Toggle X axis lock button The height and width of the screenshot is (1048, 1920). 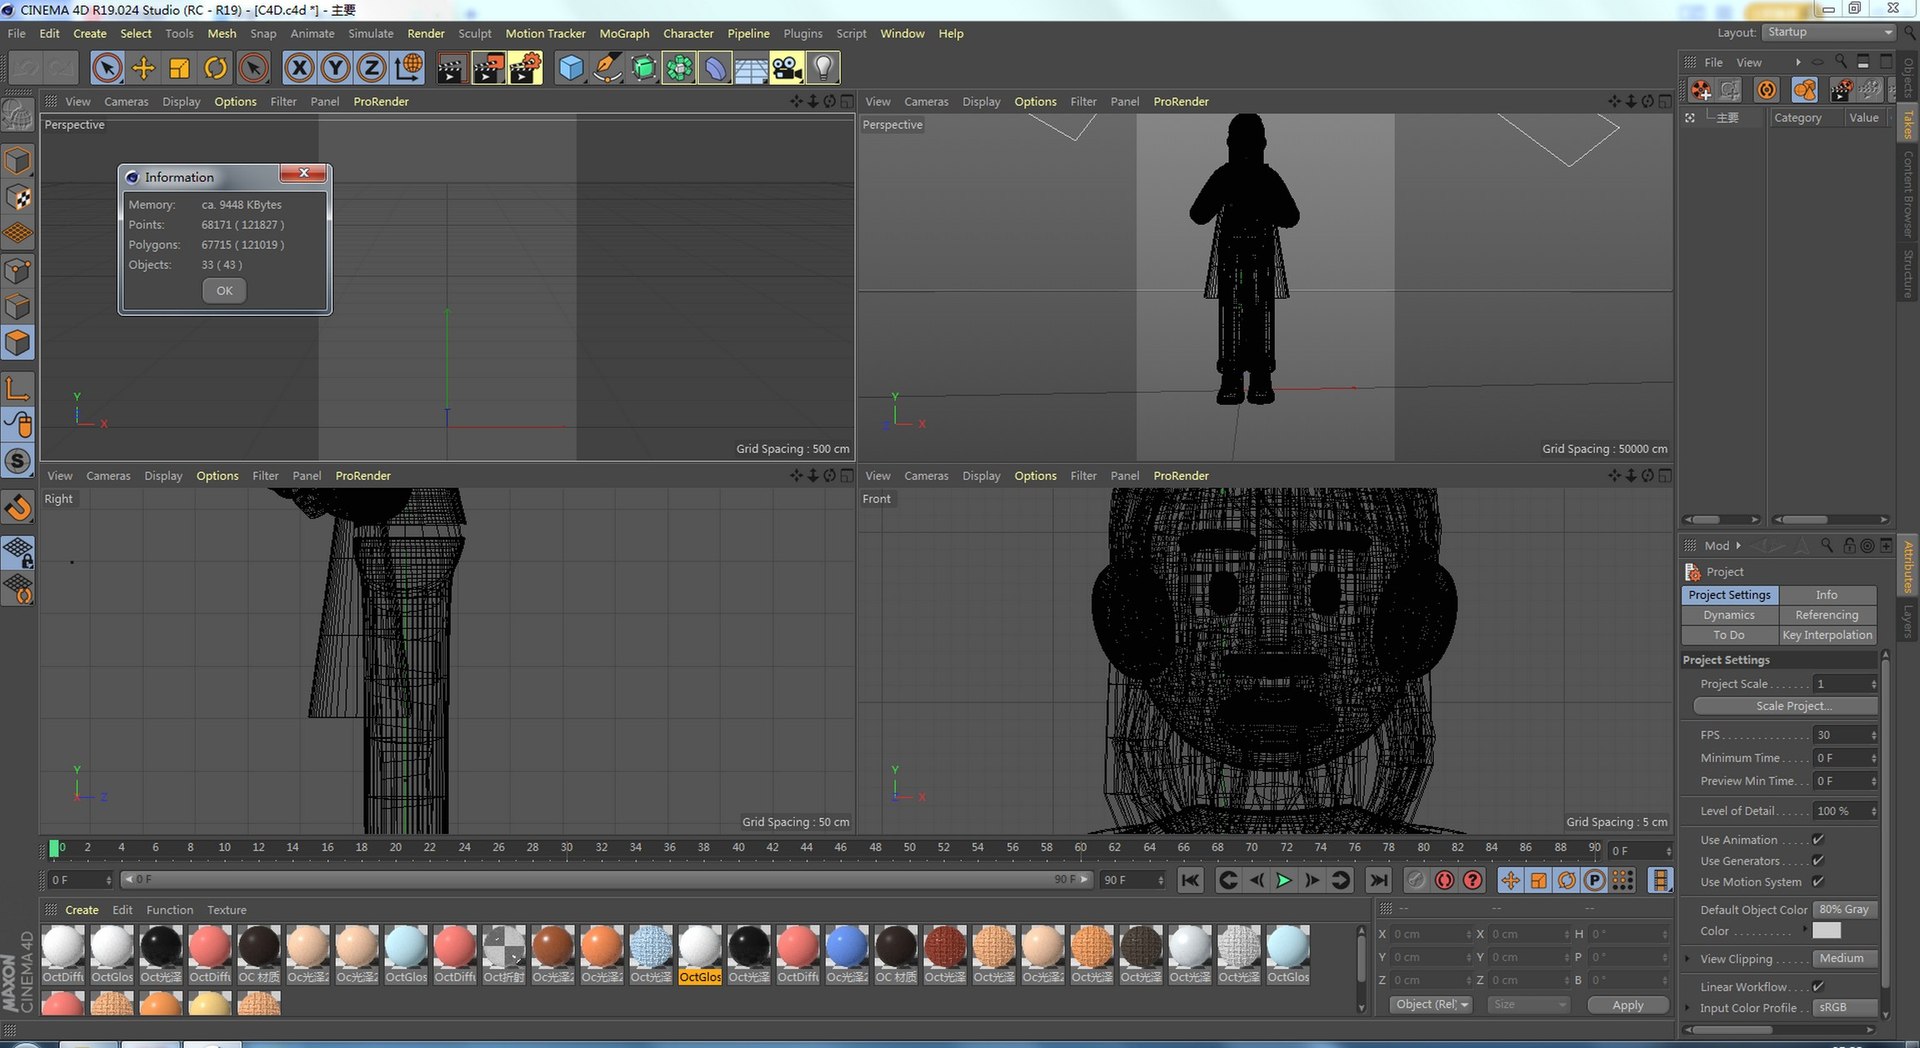299,68
